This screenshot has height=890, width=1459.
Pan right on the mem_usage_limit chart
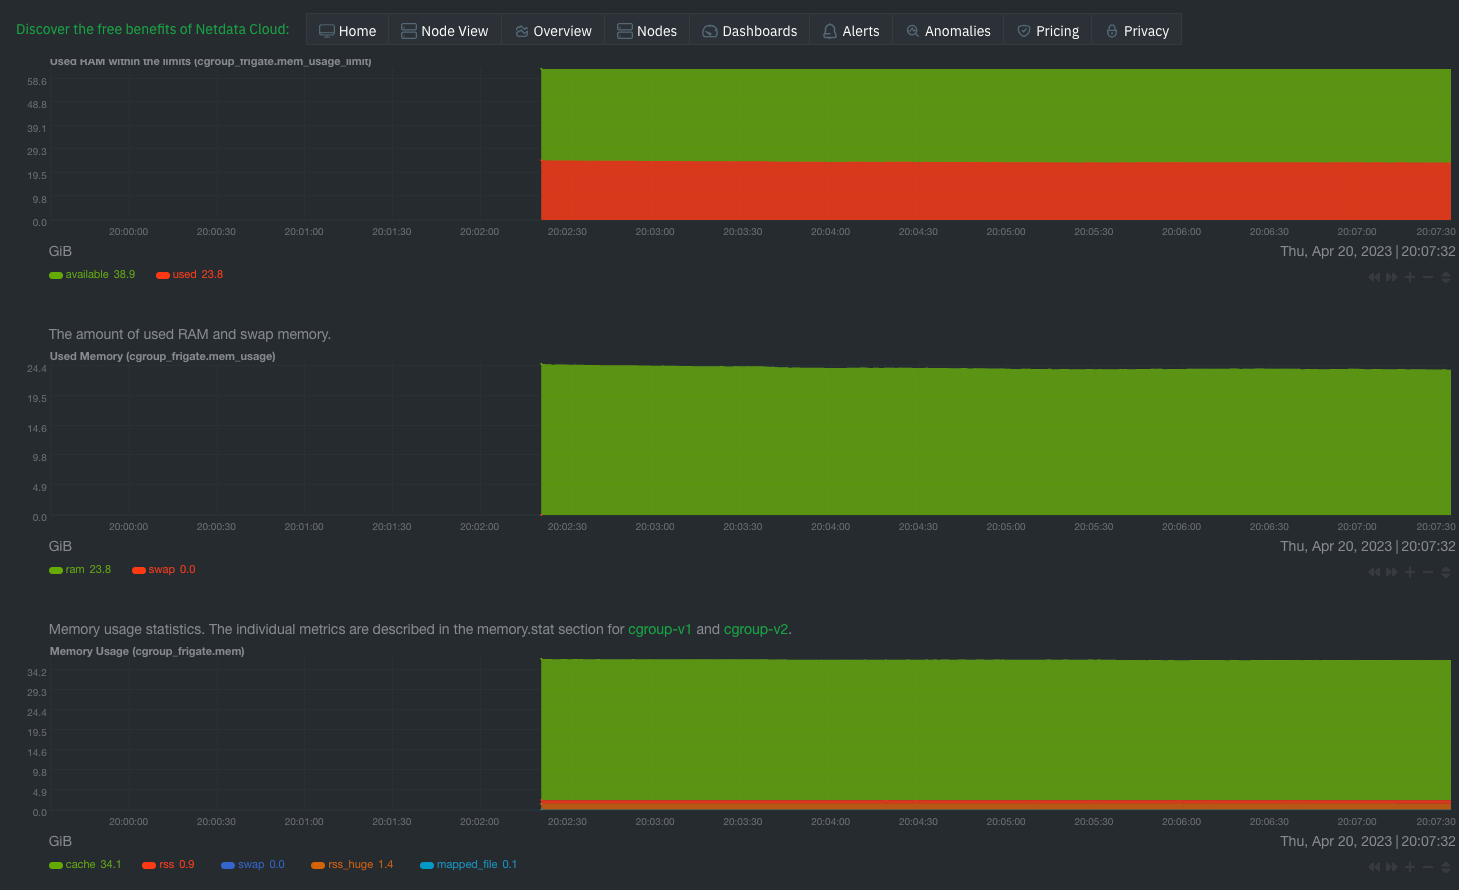point(1391,277)
